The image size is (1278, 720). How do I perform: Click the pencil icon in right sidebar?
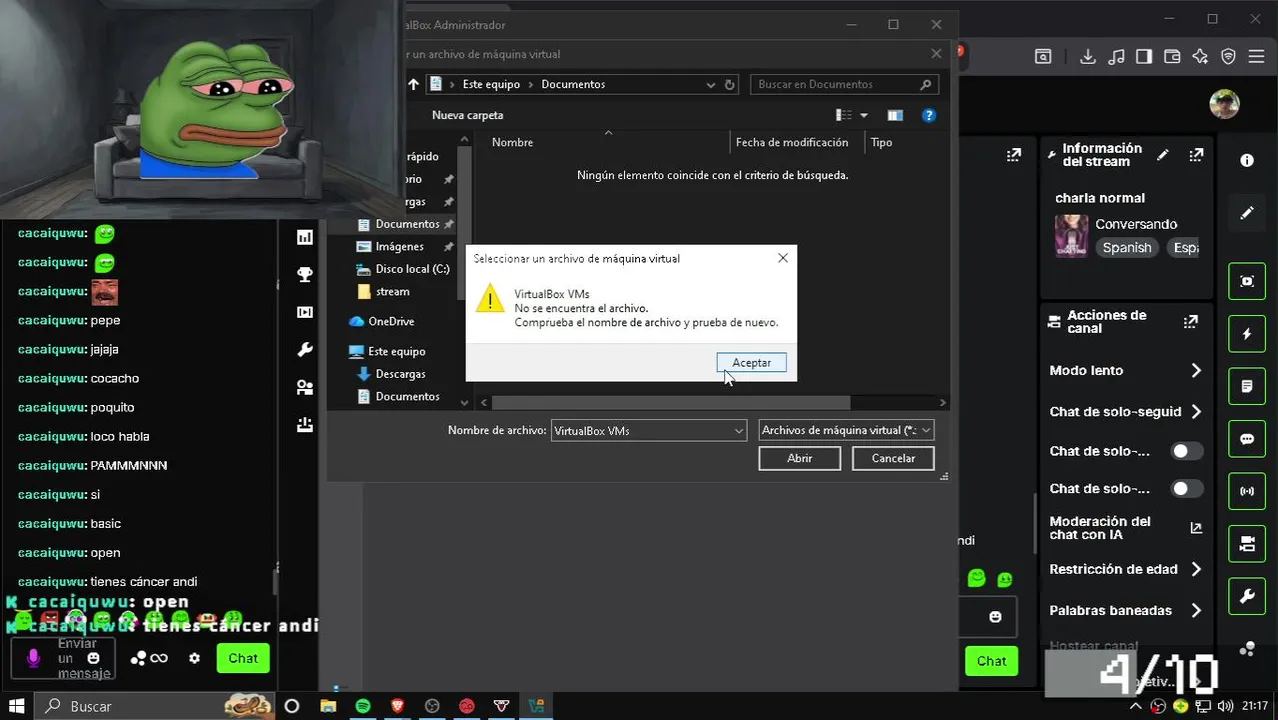click(x=1247, y=213)
